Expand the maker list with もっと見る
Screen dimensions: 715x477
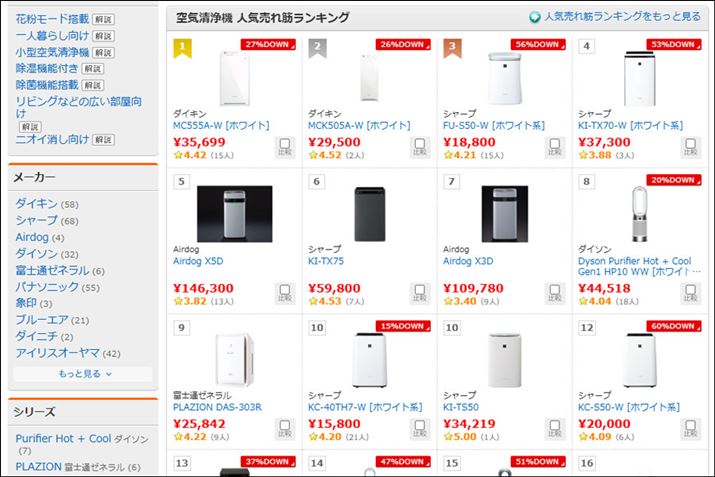pos(84,373)
